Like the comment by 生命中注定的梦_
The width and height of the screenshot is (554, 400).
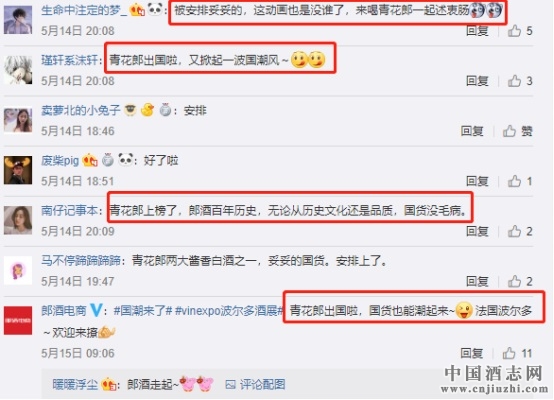coord(514,31)
